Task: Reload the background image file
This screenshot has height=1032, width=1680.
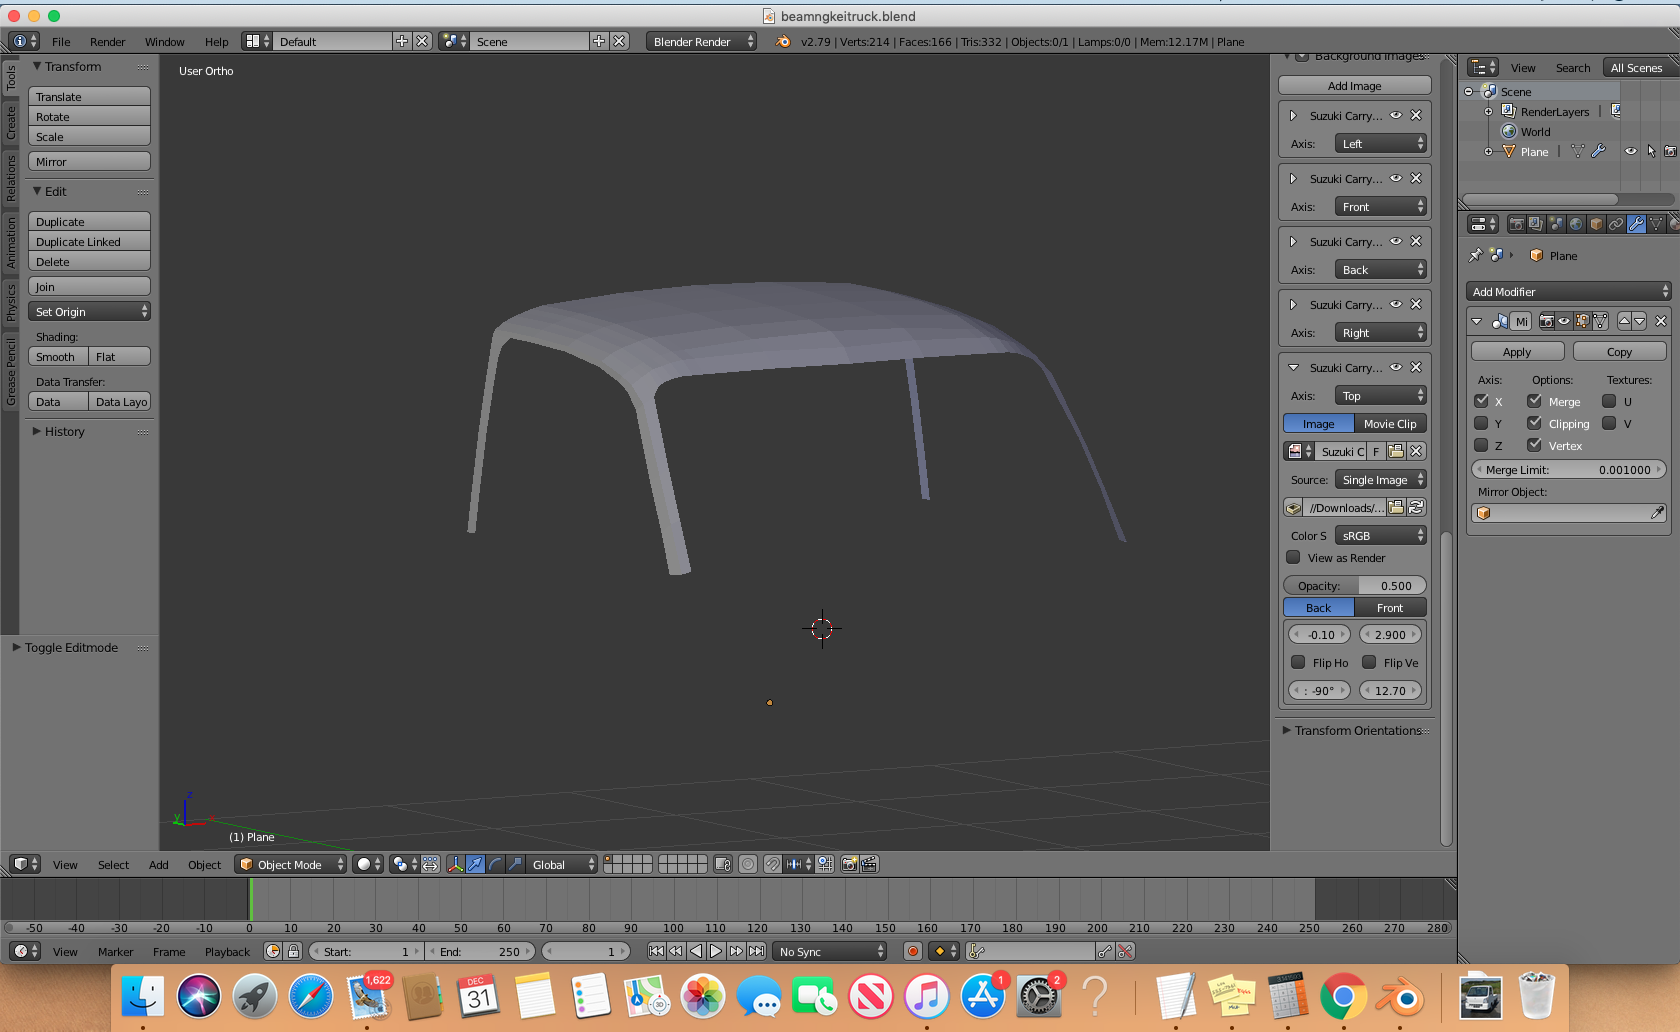Action: (x=1416, y=508)
